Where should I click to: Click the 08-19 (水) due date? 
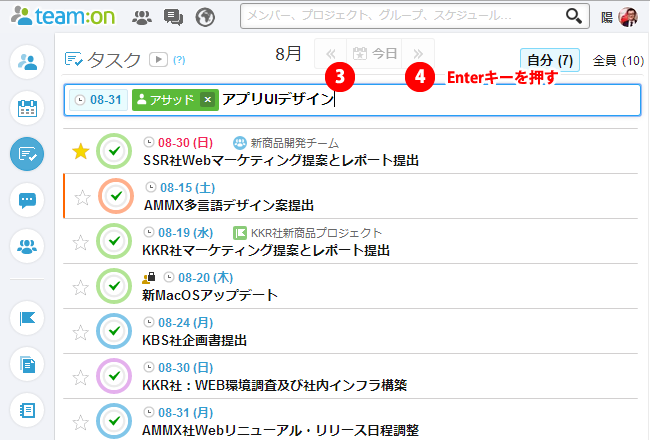click(185, 233)
